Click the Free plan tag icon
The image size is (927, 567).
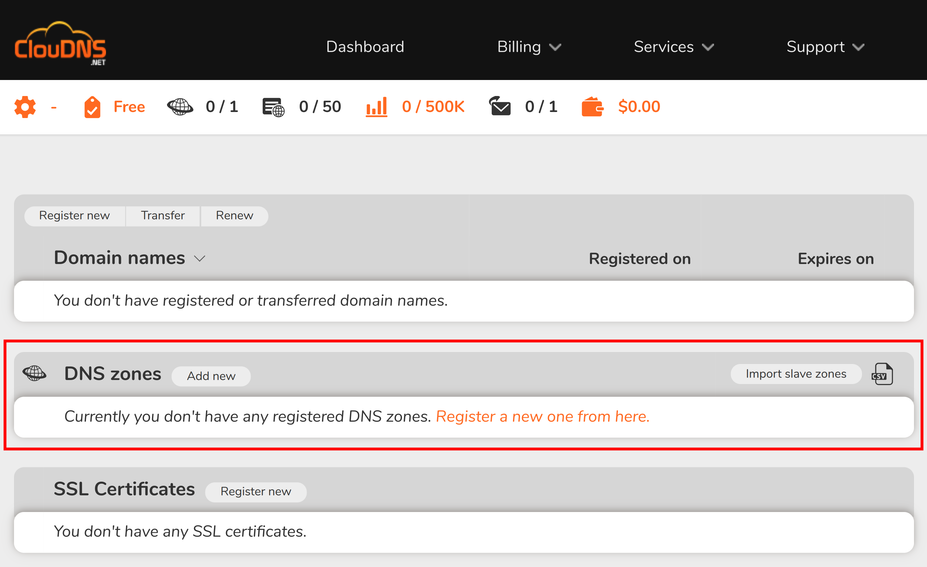[x=92, y=107]
